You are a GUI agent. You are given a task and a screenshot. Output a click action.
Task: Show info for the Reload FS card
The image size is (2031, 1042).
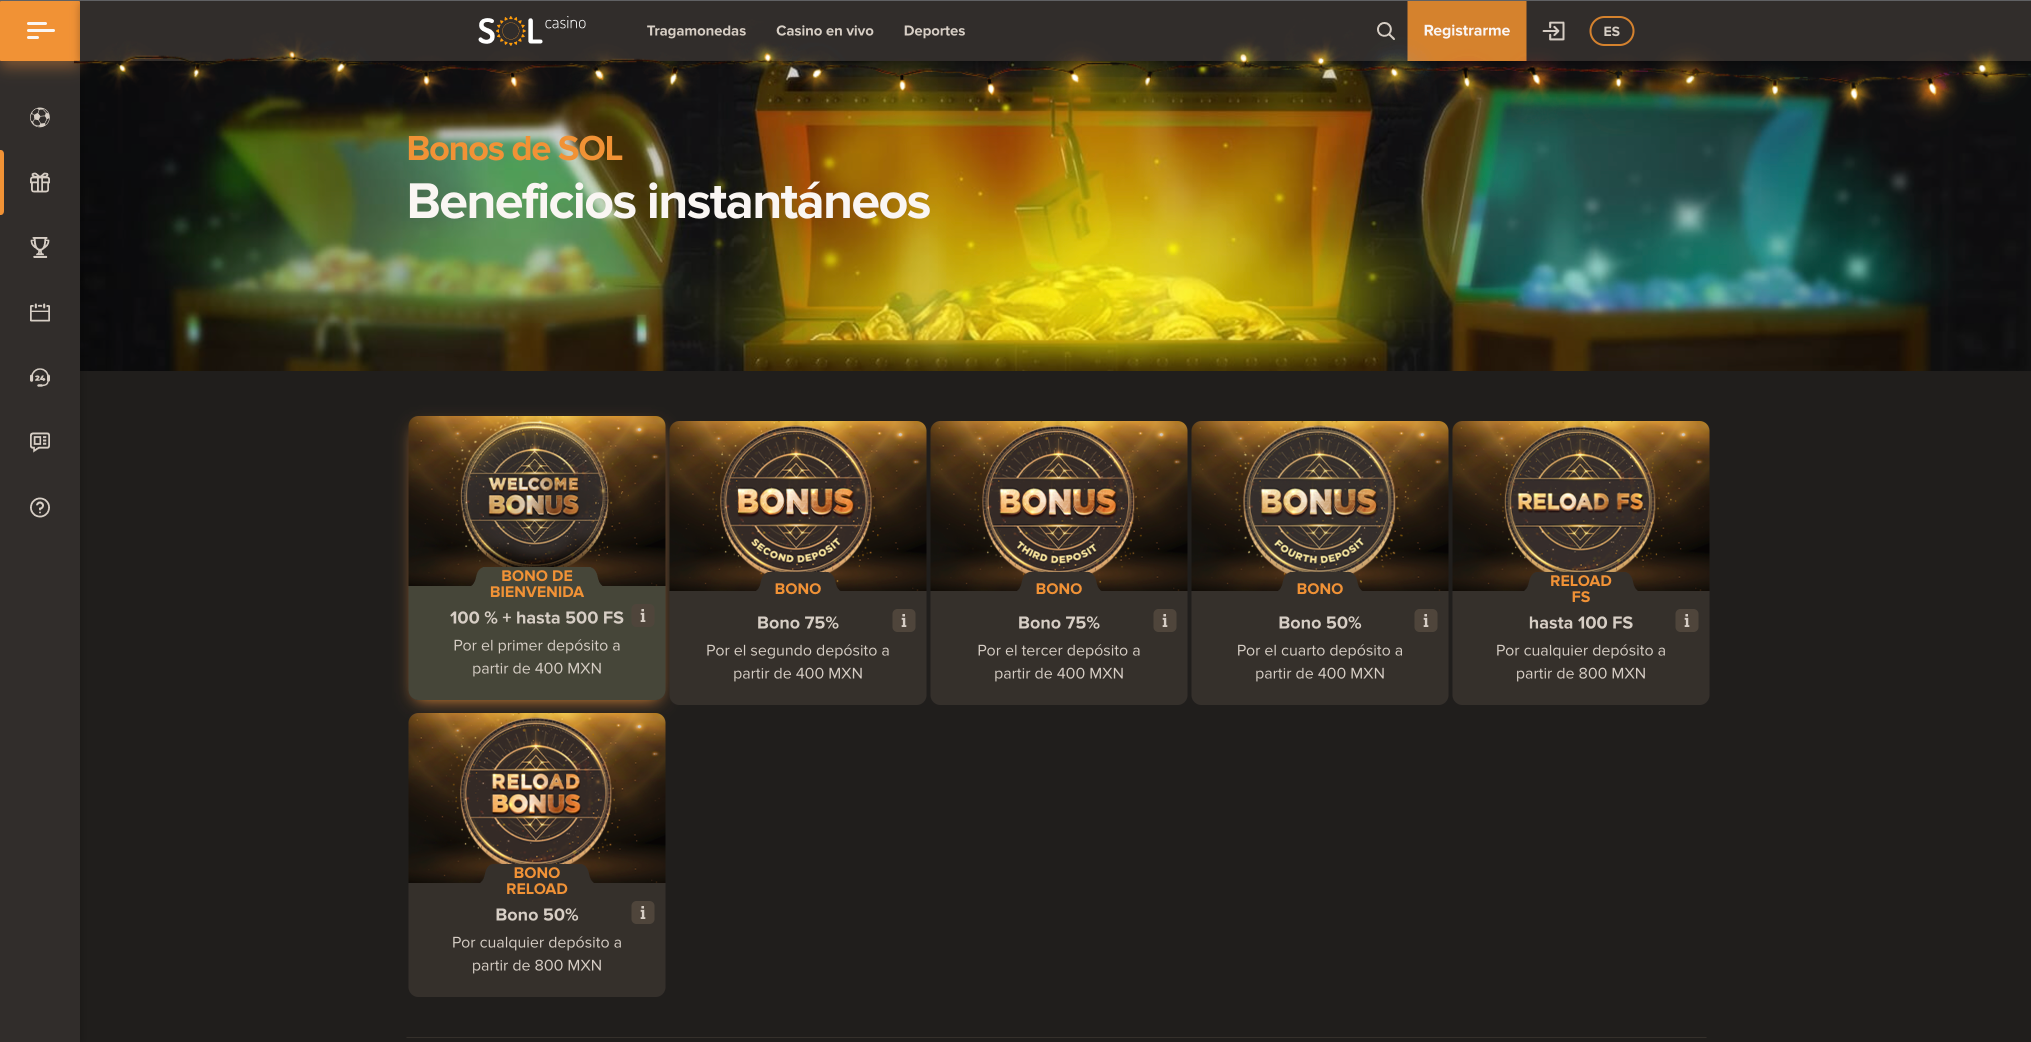tap(1686, 621)
